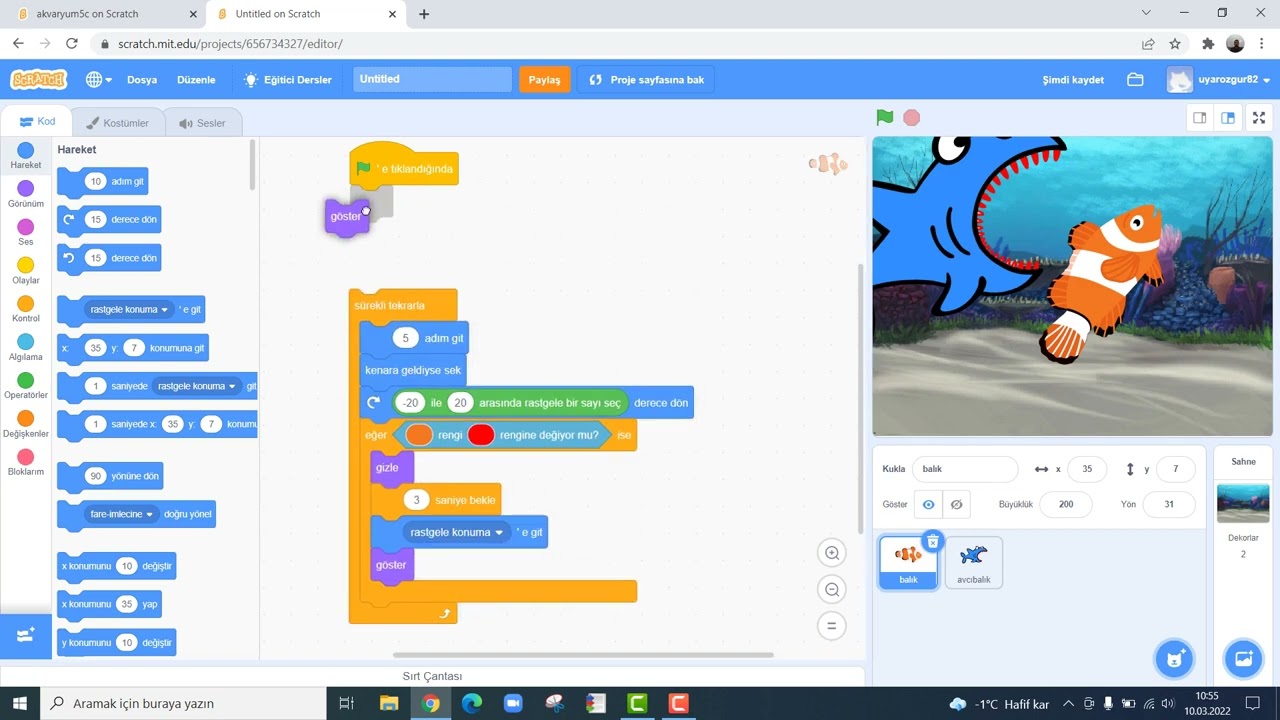Screen dimensions: 1280x720
Task: Enter full screen stage mode
Action: 1260,118
